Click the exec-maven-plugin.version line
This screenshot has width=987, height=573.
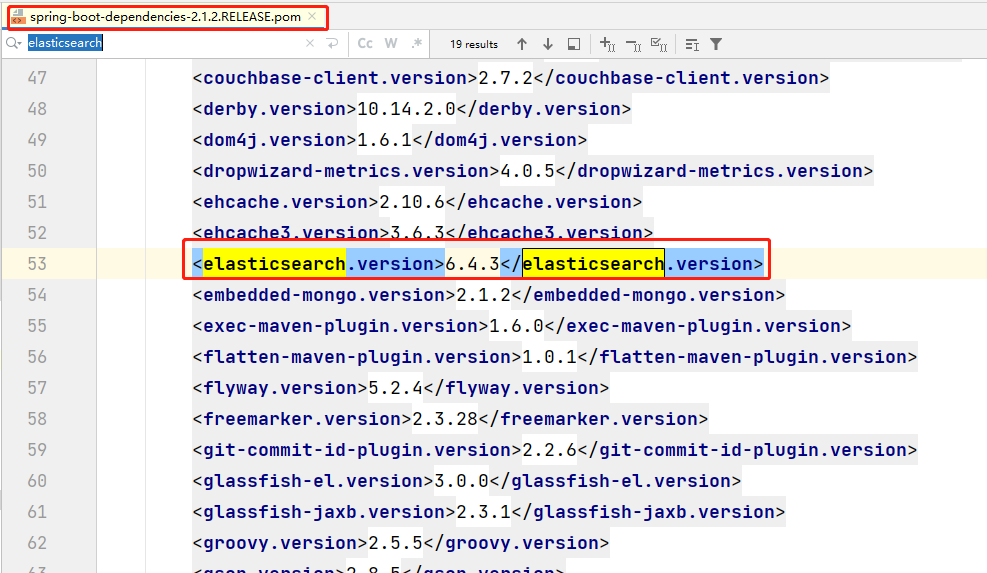tap(522, 326)
